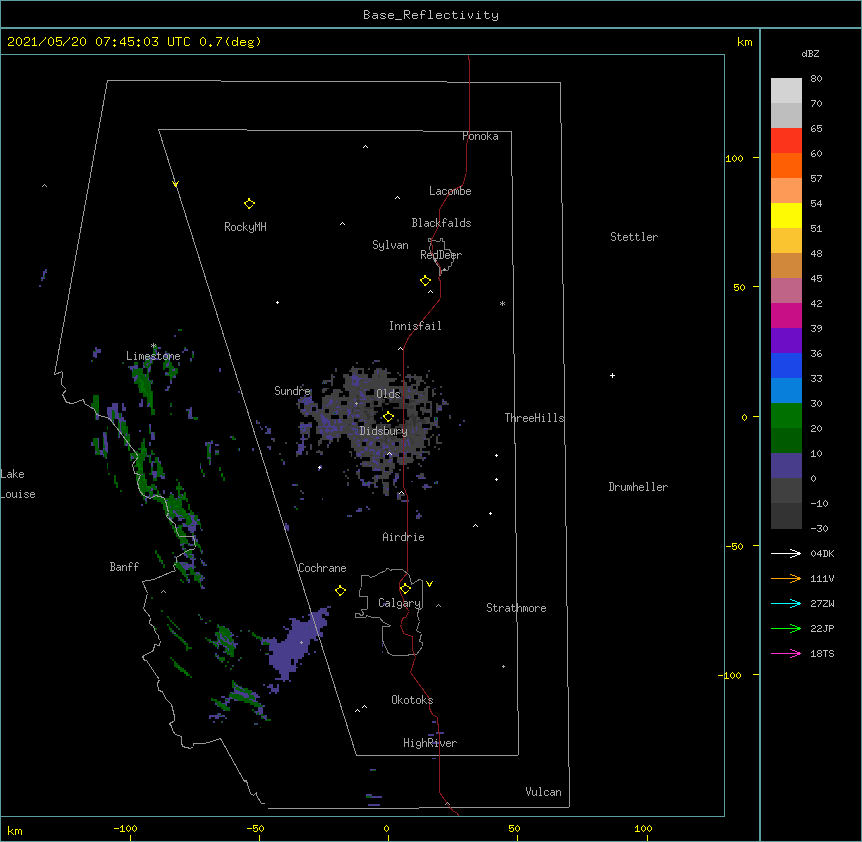862x842 pixels.
Task: Click the Strathmore label on map
Action: 516,608
